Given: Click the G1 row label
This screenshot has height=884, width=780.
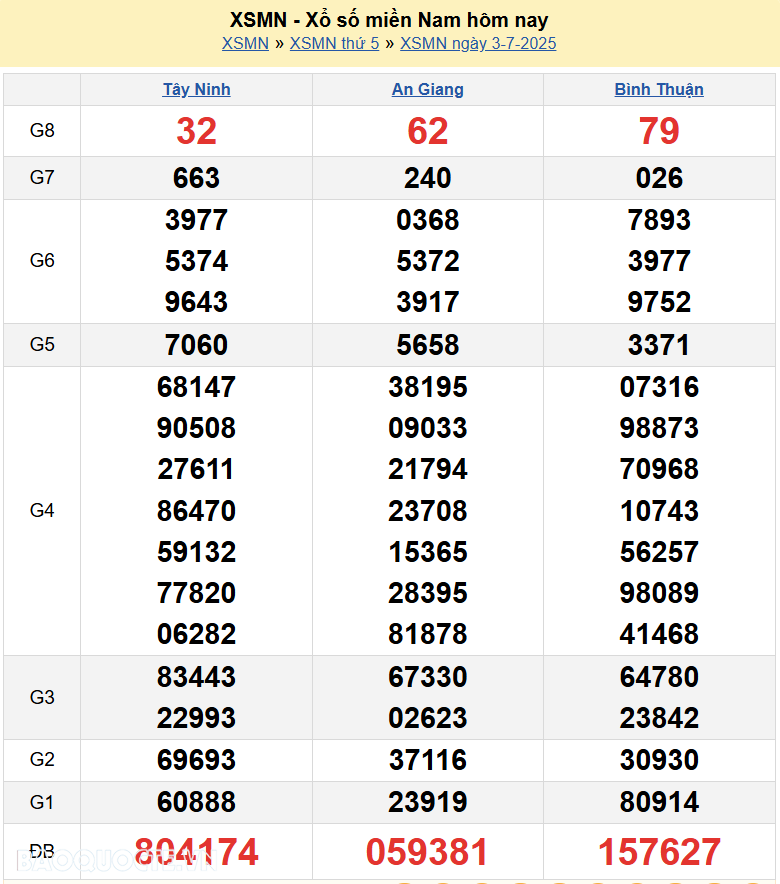Looking at the screenshot, I should point(42,802).
